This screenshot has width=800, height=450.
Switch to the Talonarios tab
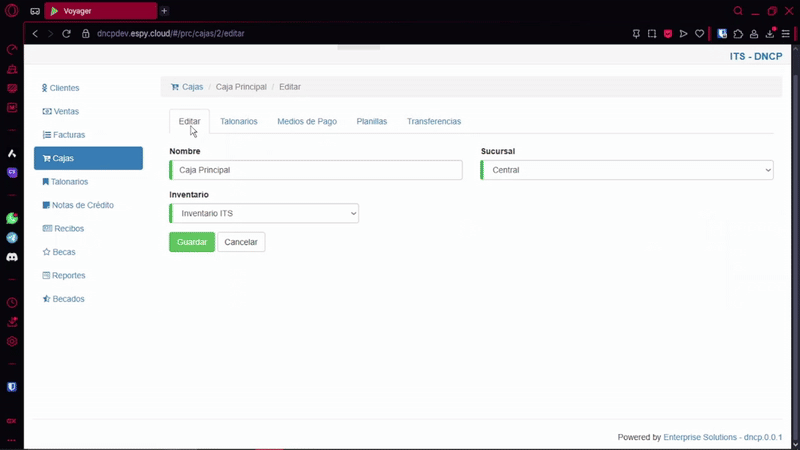239,121
